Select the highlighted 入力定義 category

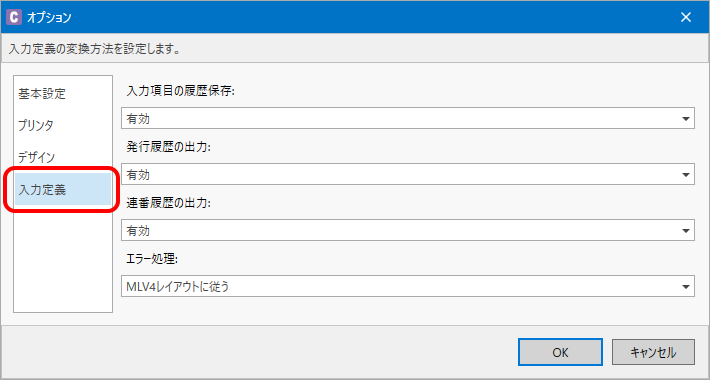coord(63,189)
